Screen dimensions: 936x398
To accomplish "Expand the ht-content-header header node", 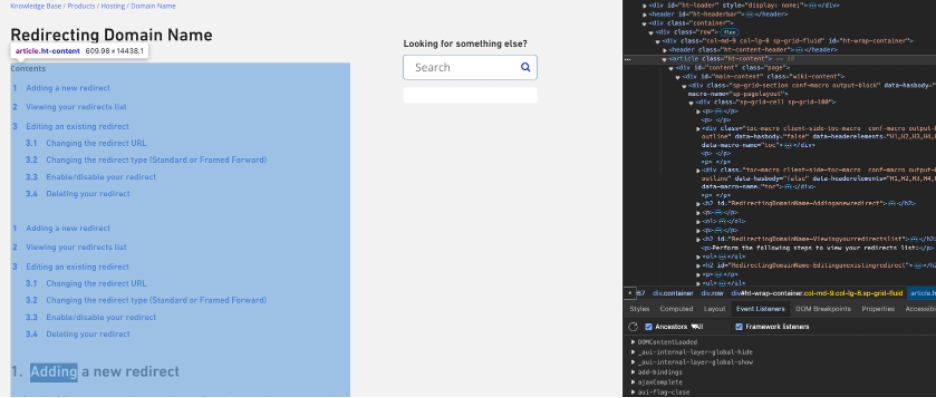I will click(665, 50).
